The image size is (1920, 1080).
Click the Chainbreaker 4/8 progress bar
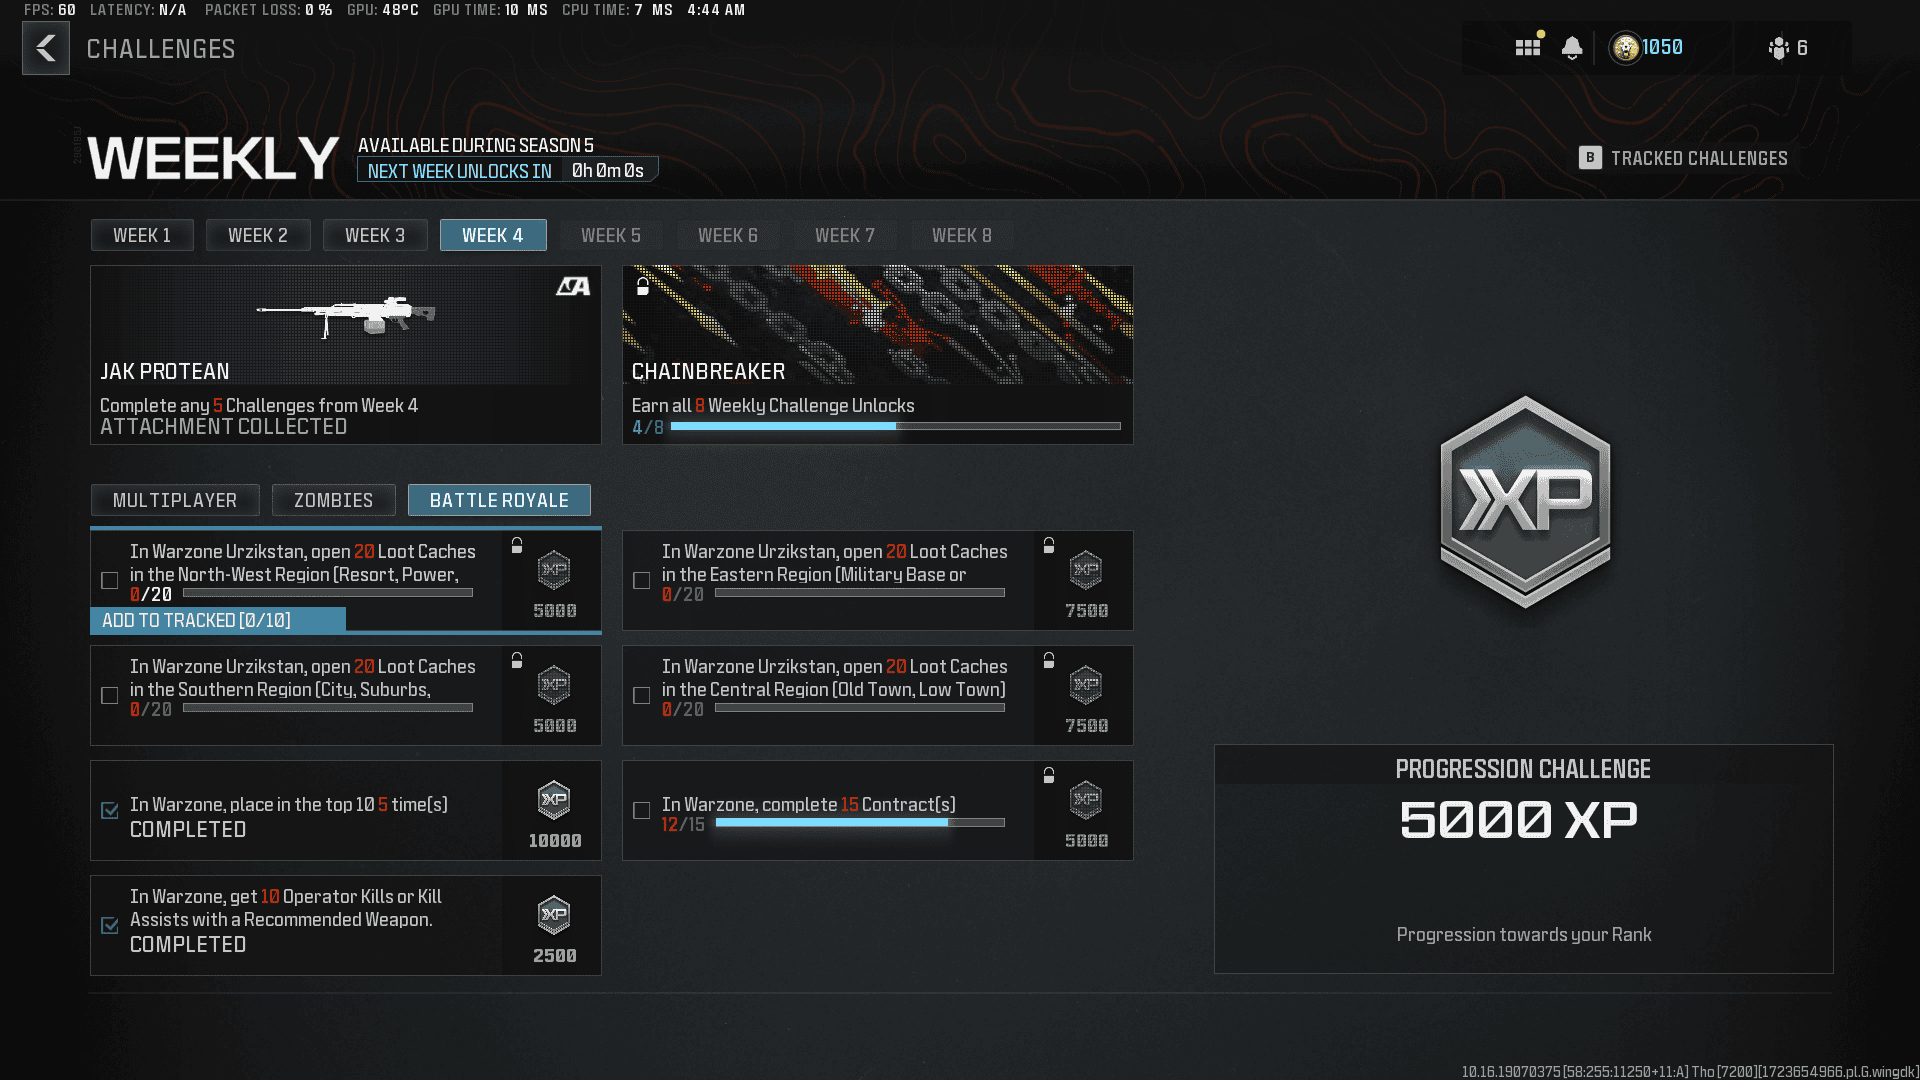click(x=895, y=426)
